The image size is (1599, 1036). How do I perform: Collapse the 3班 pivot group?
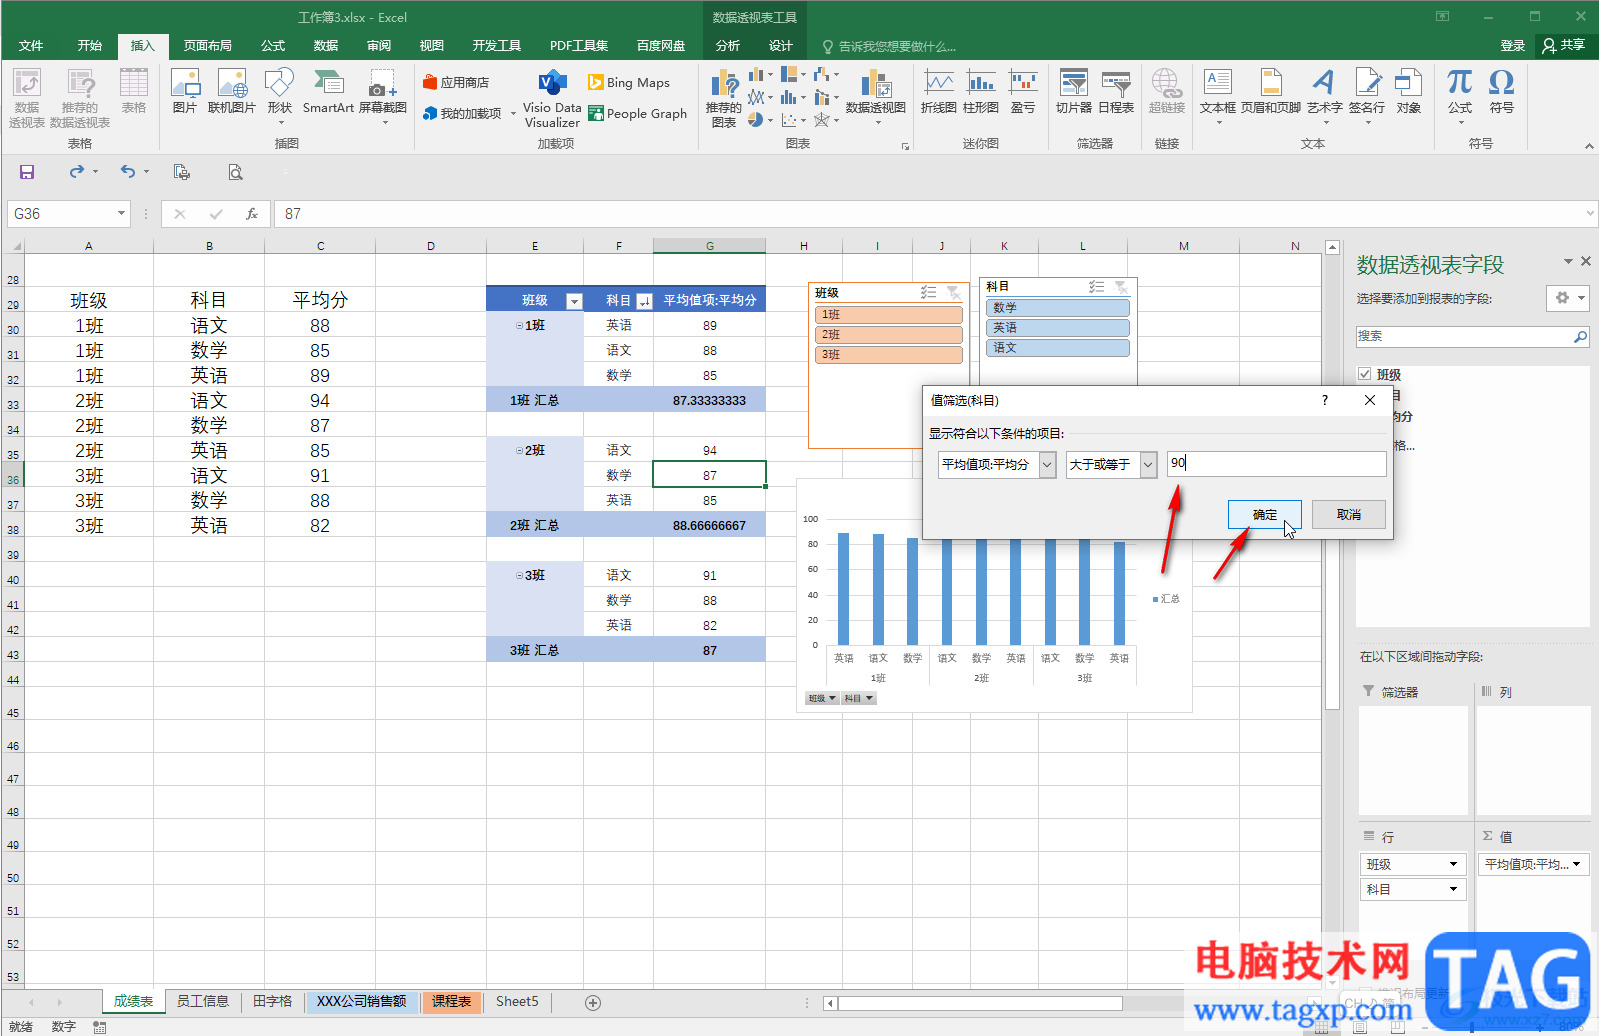519,576
